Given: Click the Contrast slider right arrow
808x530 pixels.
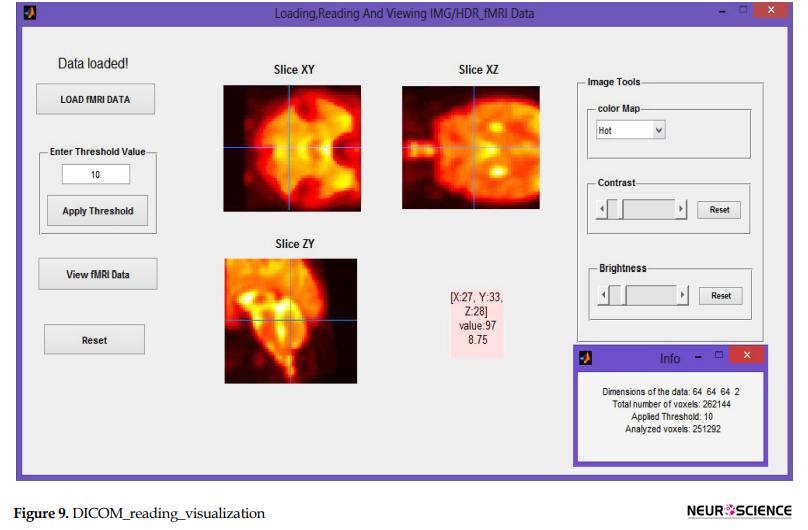Looking at the screenshot, I should click(x=681, y=209).
